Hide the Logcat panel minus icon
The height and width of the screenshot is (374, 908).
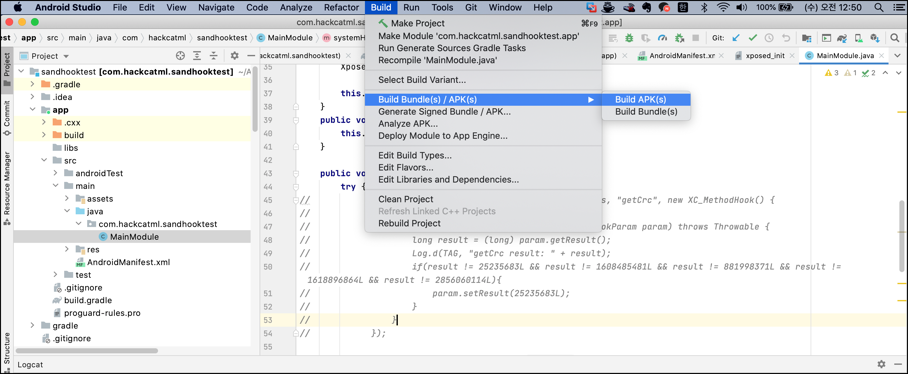coord(897,365)
